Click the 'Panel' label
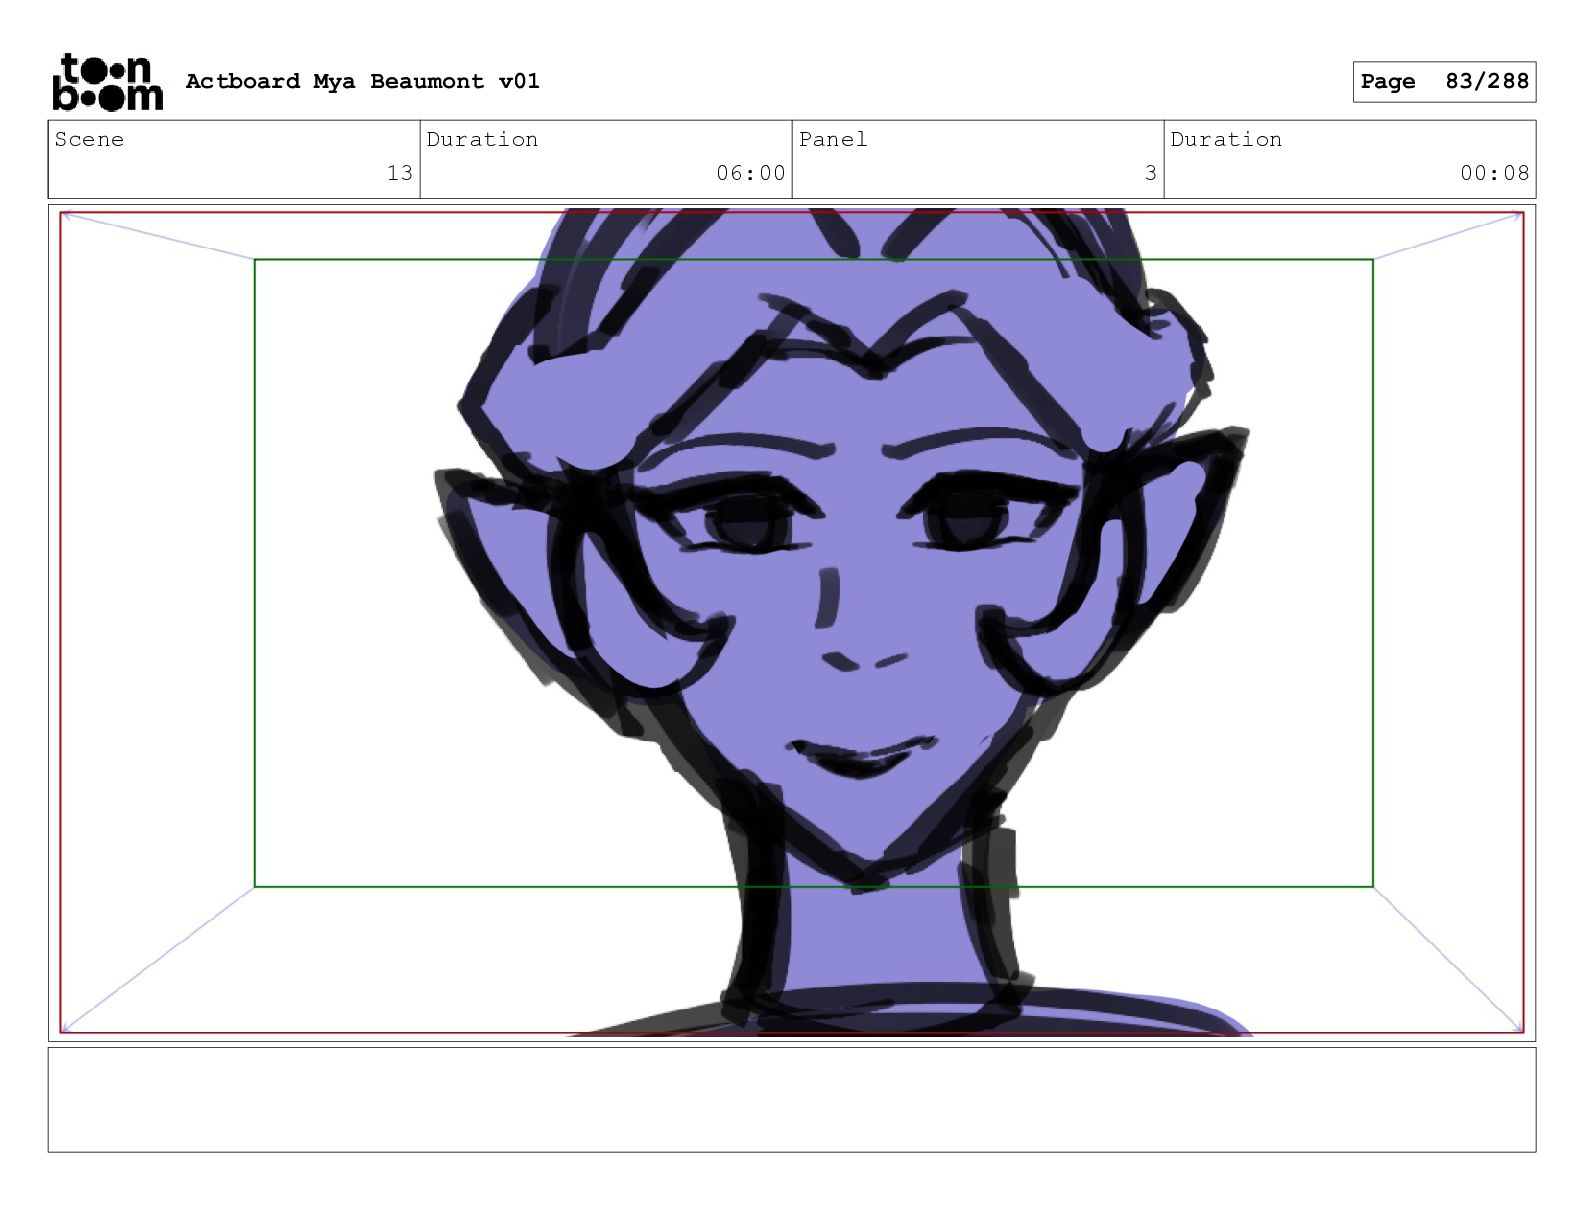The image size is (1584, 1224). 833,139
